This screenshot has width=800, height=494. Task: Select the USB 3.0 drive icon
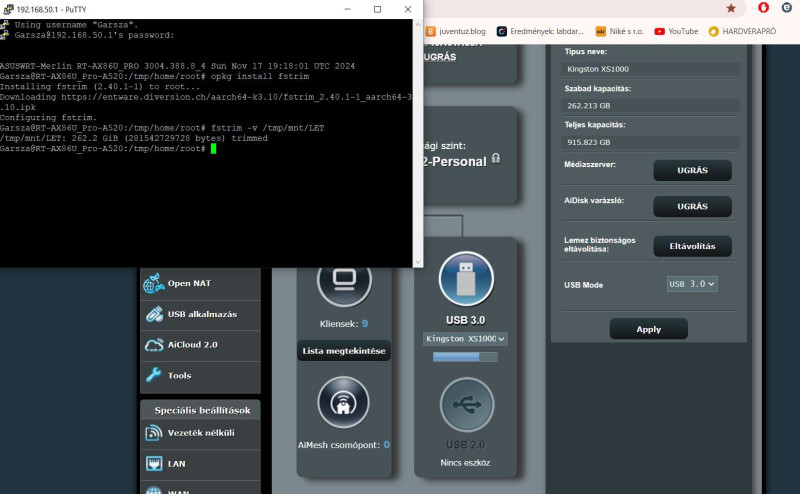pyautogui.click(x=466, y=279)
